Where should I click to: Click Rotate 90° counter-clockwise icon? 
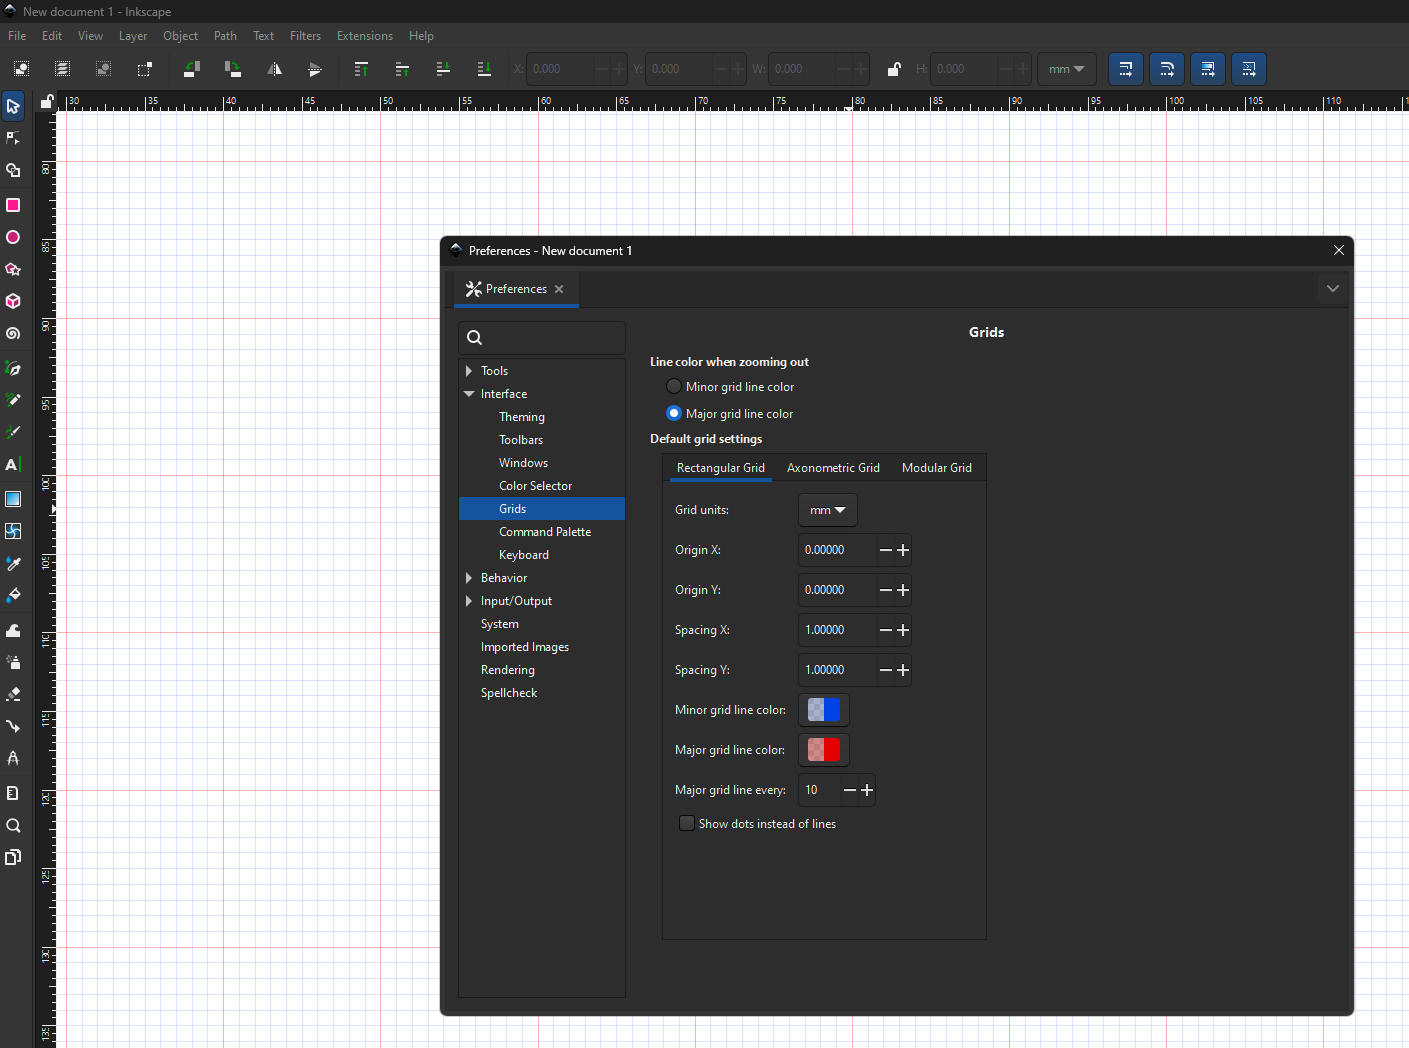point(192,69)
